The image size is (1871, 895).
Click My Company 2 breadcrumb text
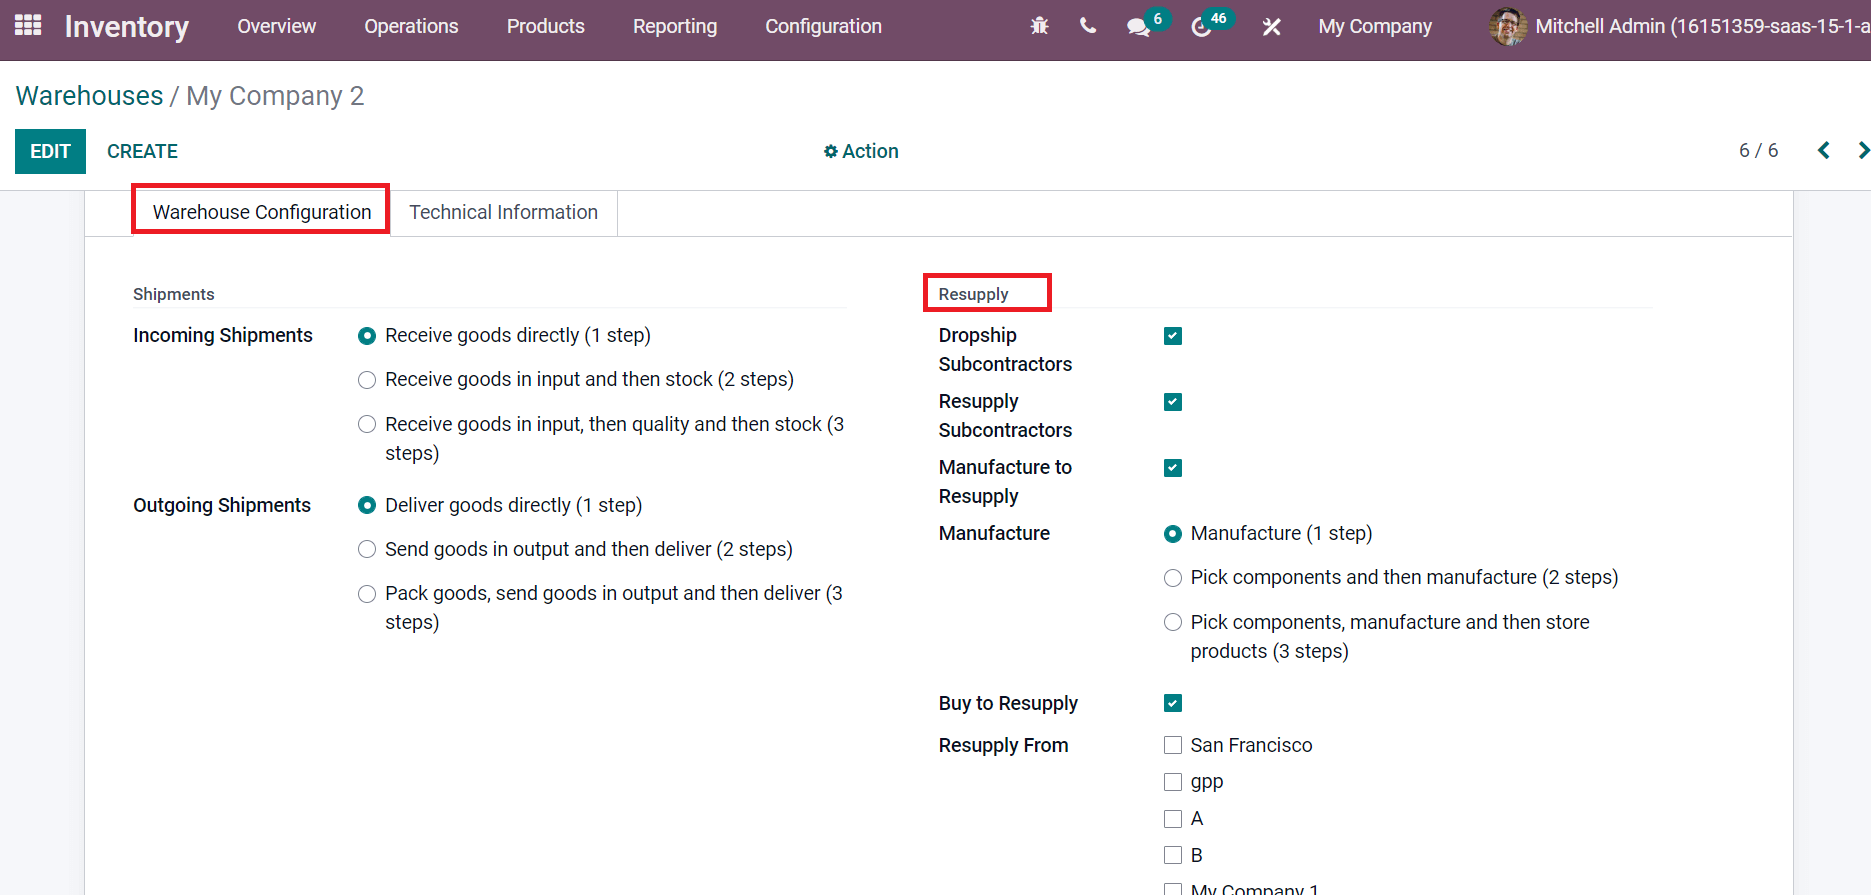pyautogui.click(x=275, y=96)
